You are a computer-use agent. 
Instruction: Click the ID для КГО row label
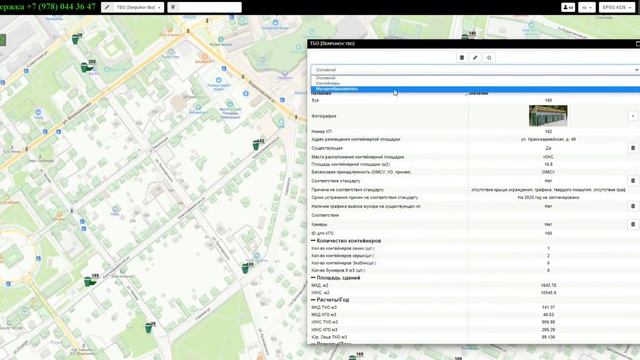click(322, 233)
